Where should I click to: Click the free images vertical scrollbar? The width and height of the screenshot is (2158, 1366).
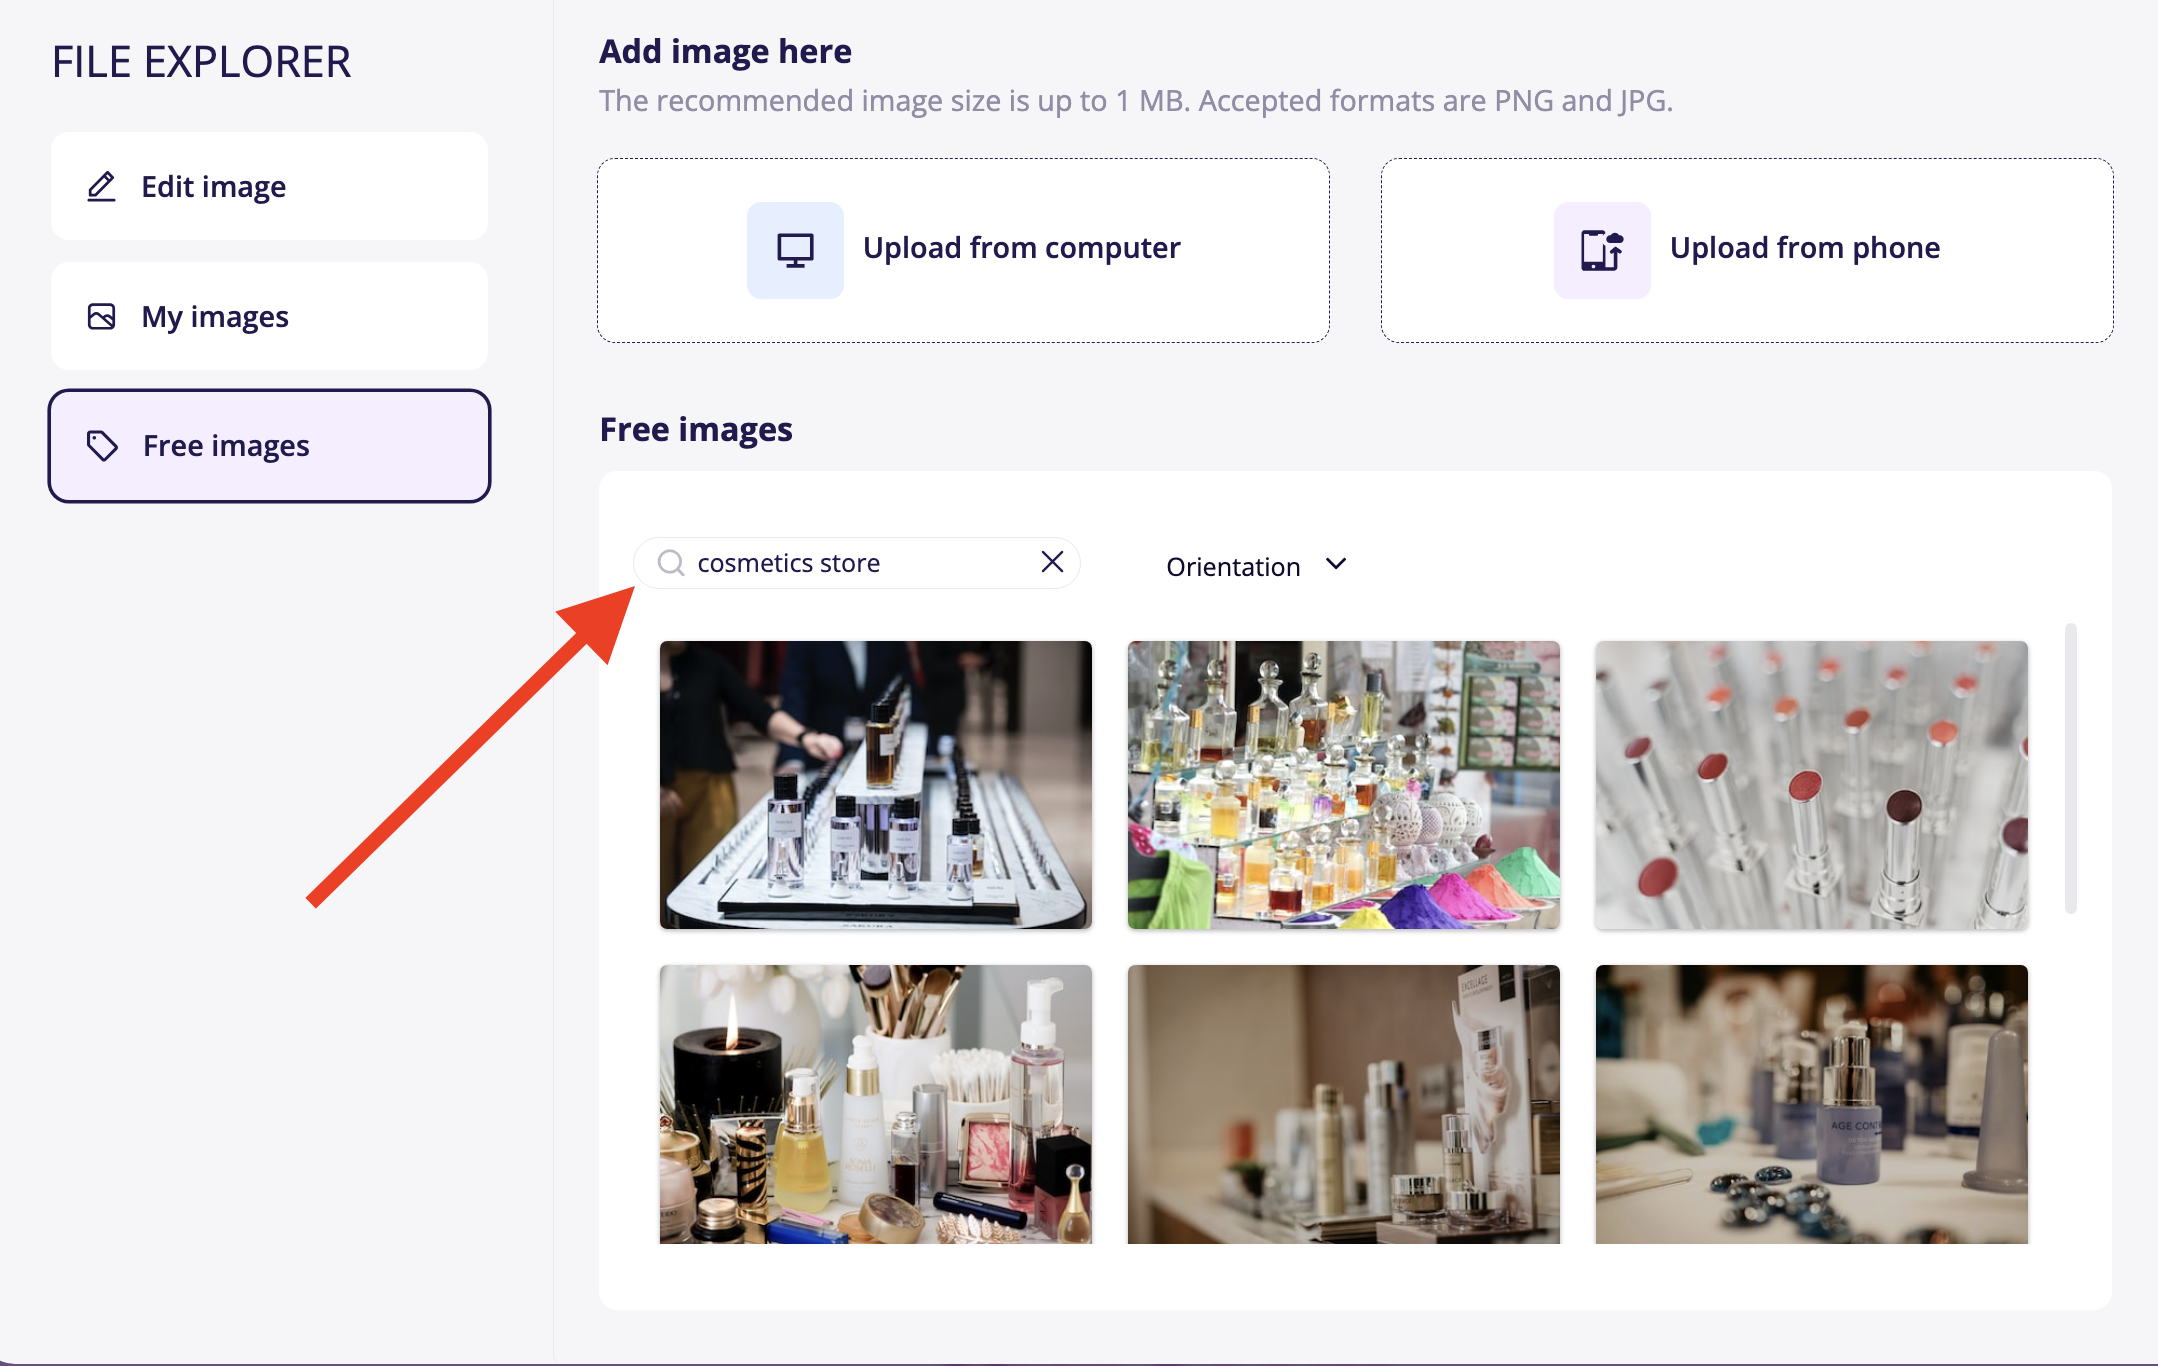click(2070, 767)
